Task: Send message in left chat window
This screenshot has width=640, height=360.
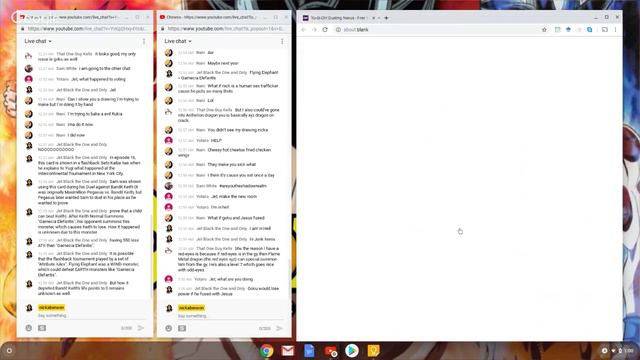Action: [x=141, y=328]
